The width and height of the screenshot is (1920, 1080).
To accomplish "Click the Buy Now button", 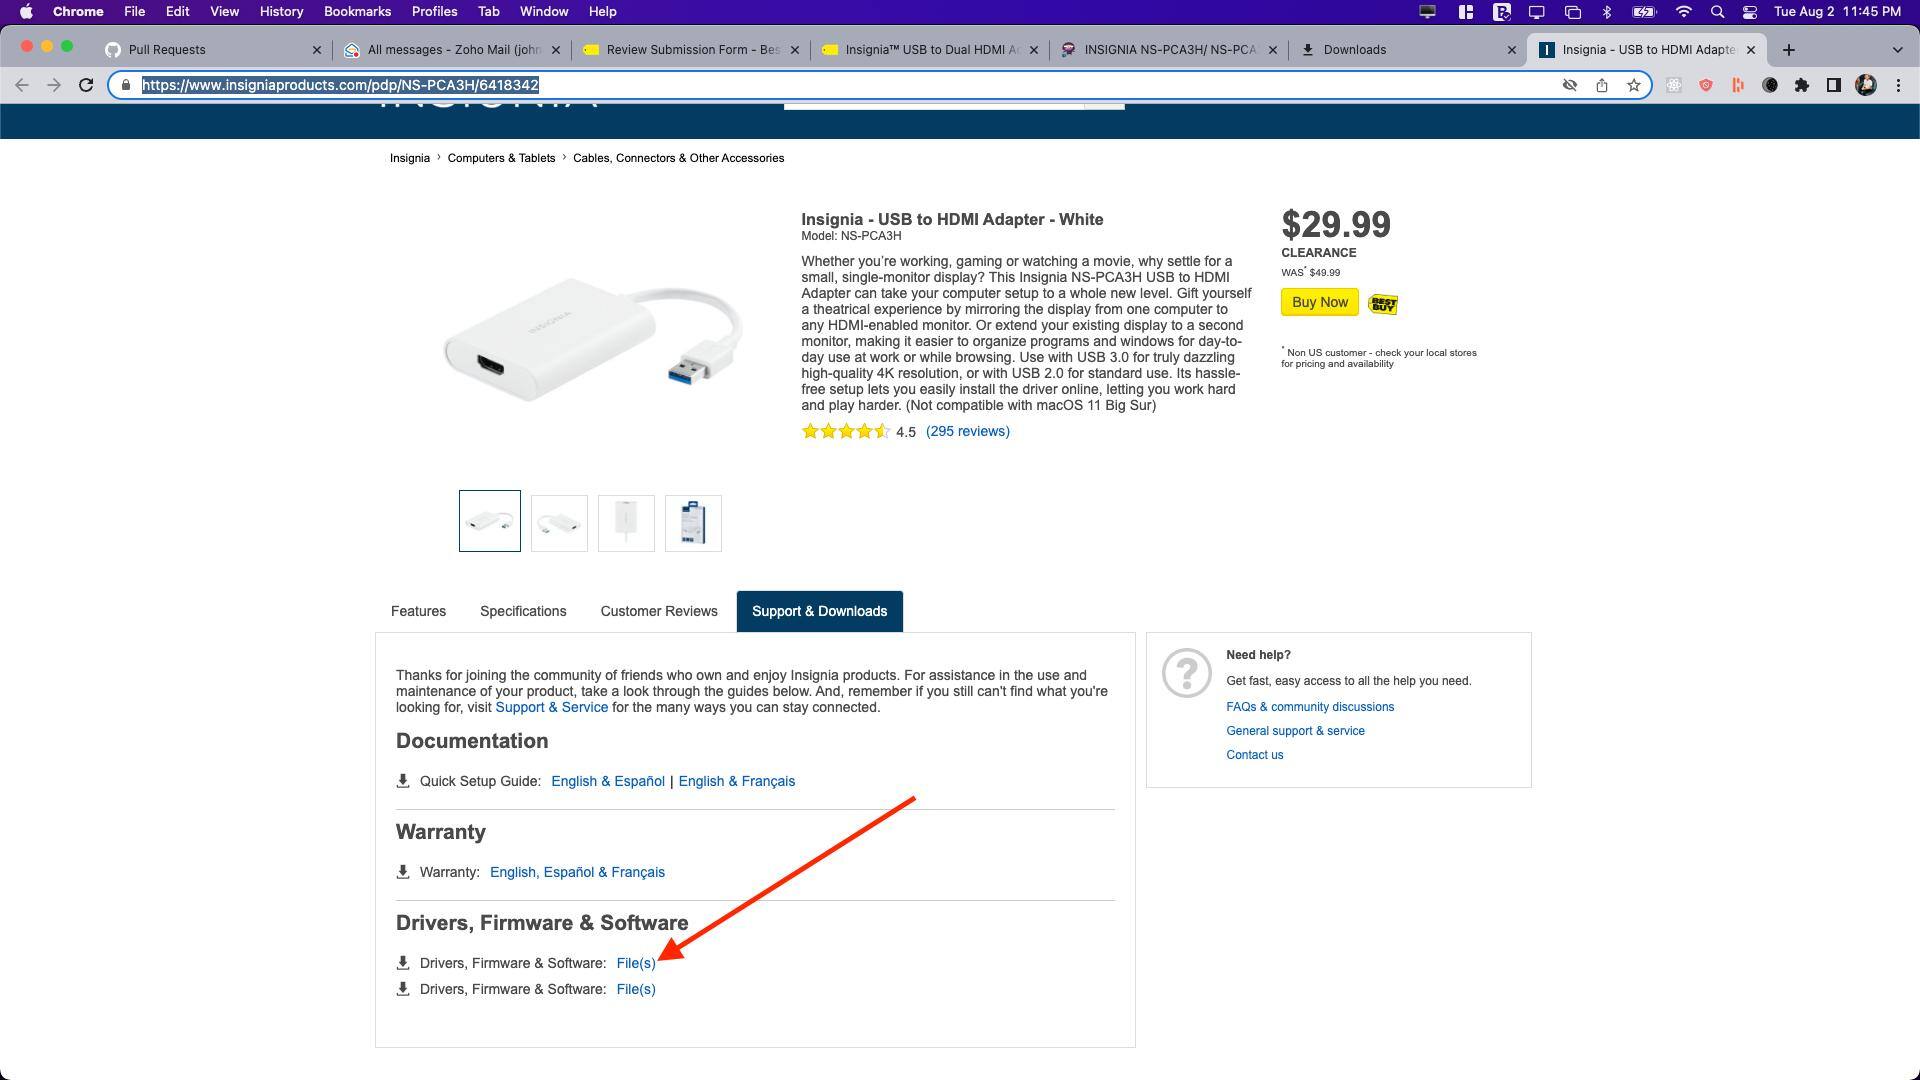I will pyautogui.click(x=1319, y=302).
